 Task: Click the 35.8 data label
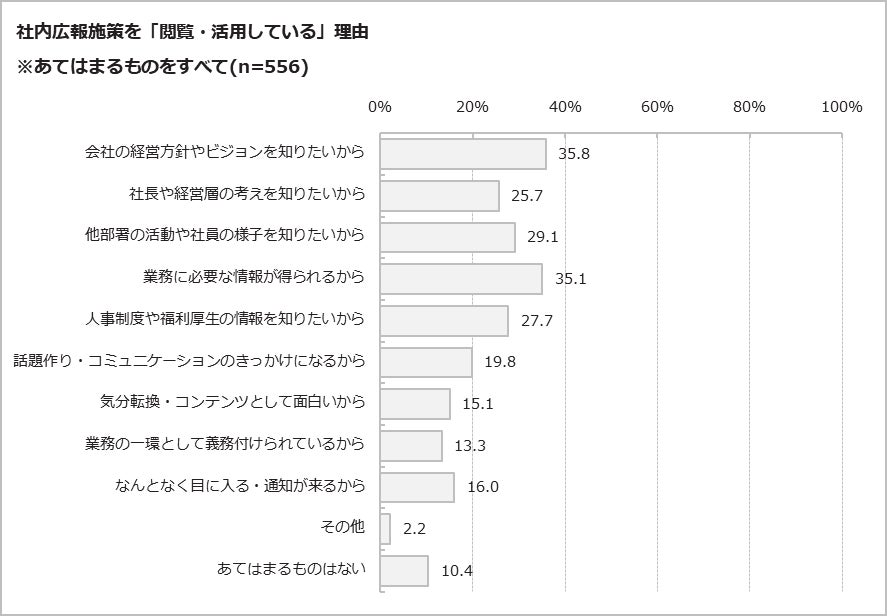[574, 154]
